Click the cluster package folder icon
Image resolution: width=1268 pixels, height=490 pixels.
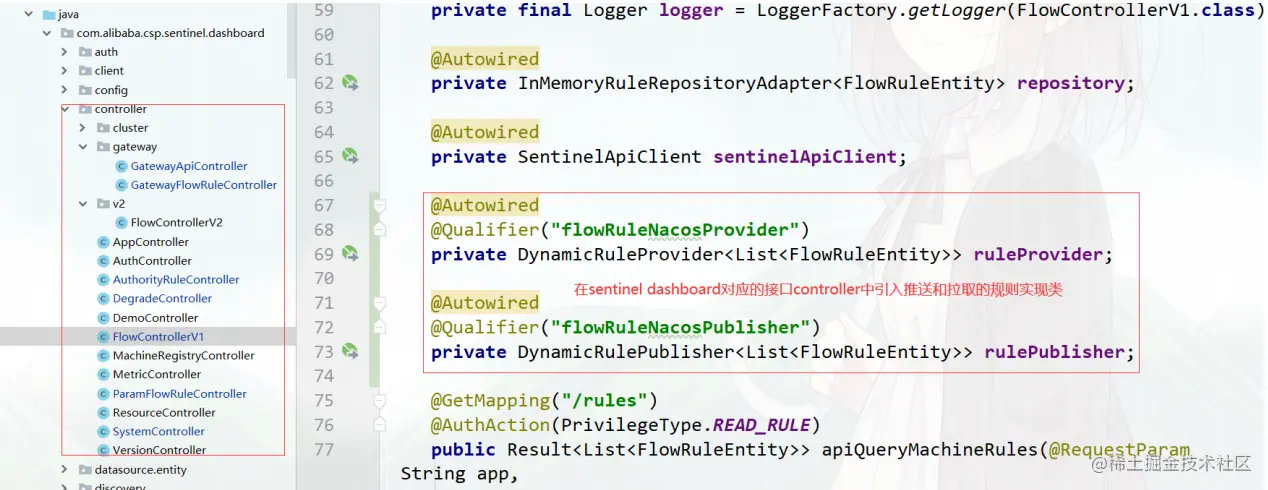click(x=102, y=128)
